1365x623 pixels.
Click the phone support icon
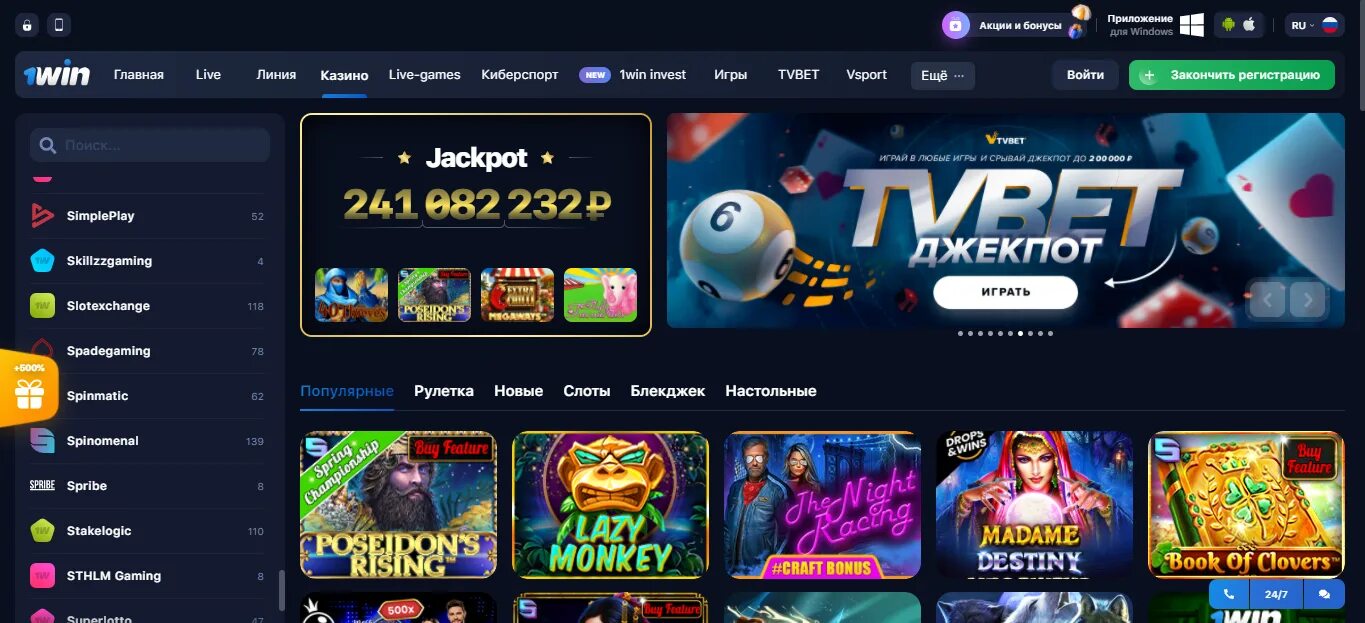coord(1229,594)
